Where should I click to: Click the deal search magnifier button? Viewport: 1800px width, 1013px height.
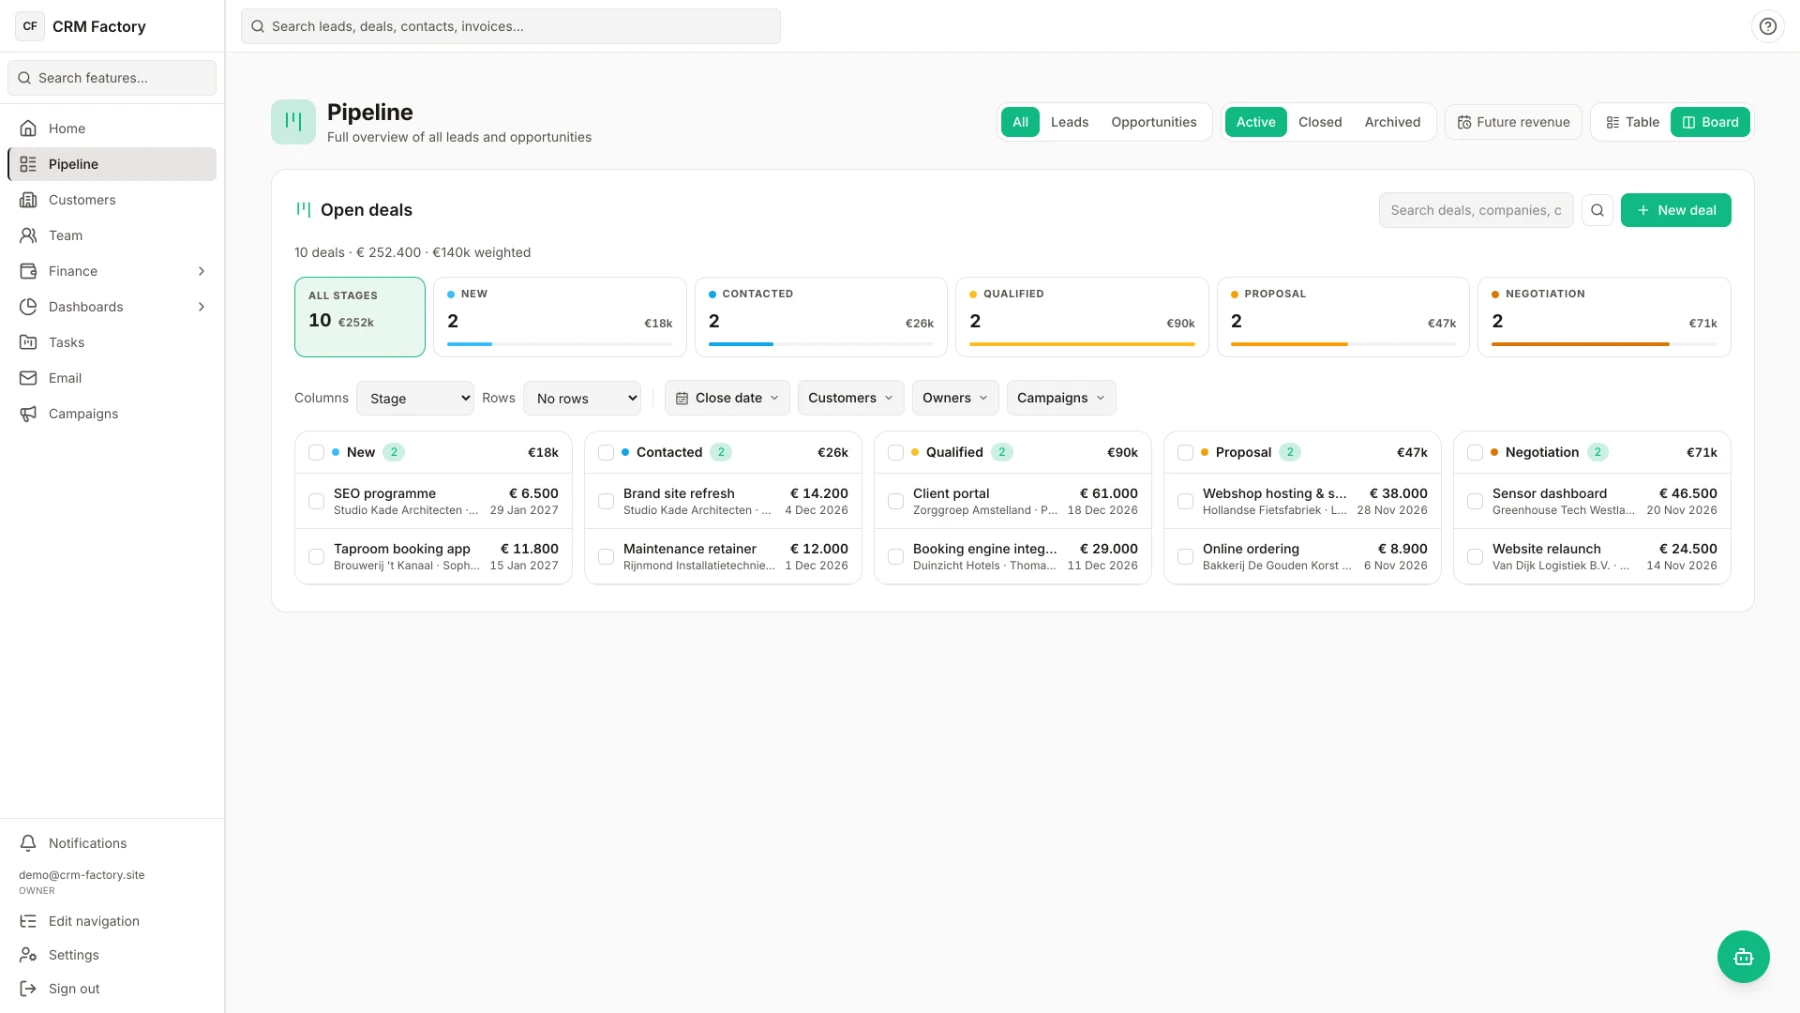[x=1597, y=210]
